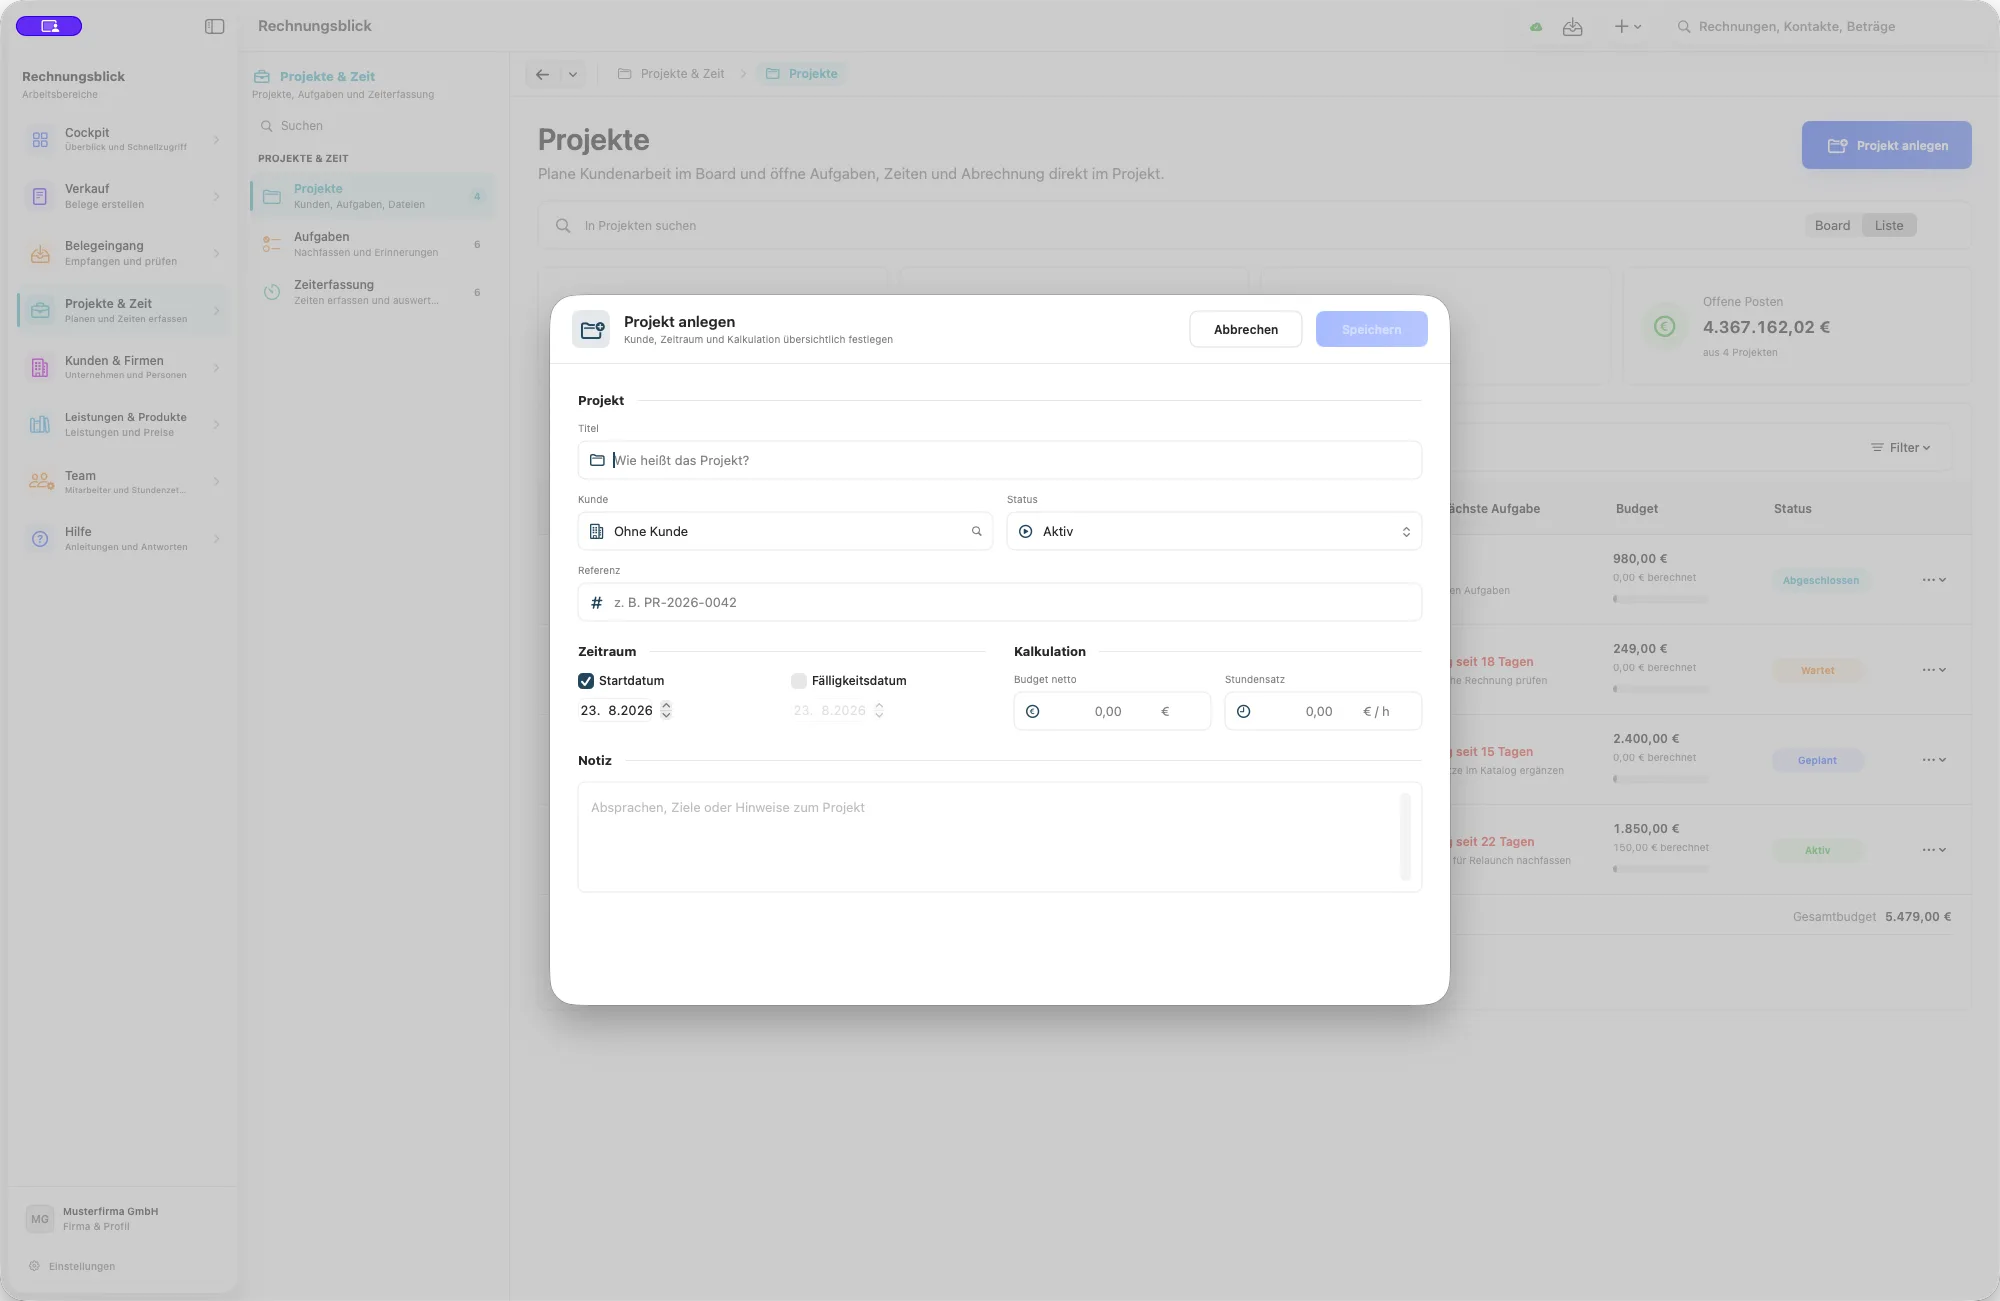The width and height of the screenshot is (2000, 1301).
Task: Click the Aufgaben checklist icon
Action: click(272, 244)
